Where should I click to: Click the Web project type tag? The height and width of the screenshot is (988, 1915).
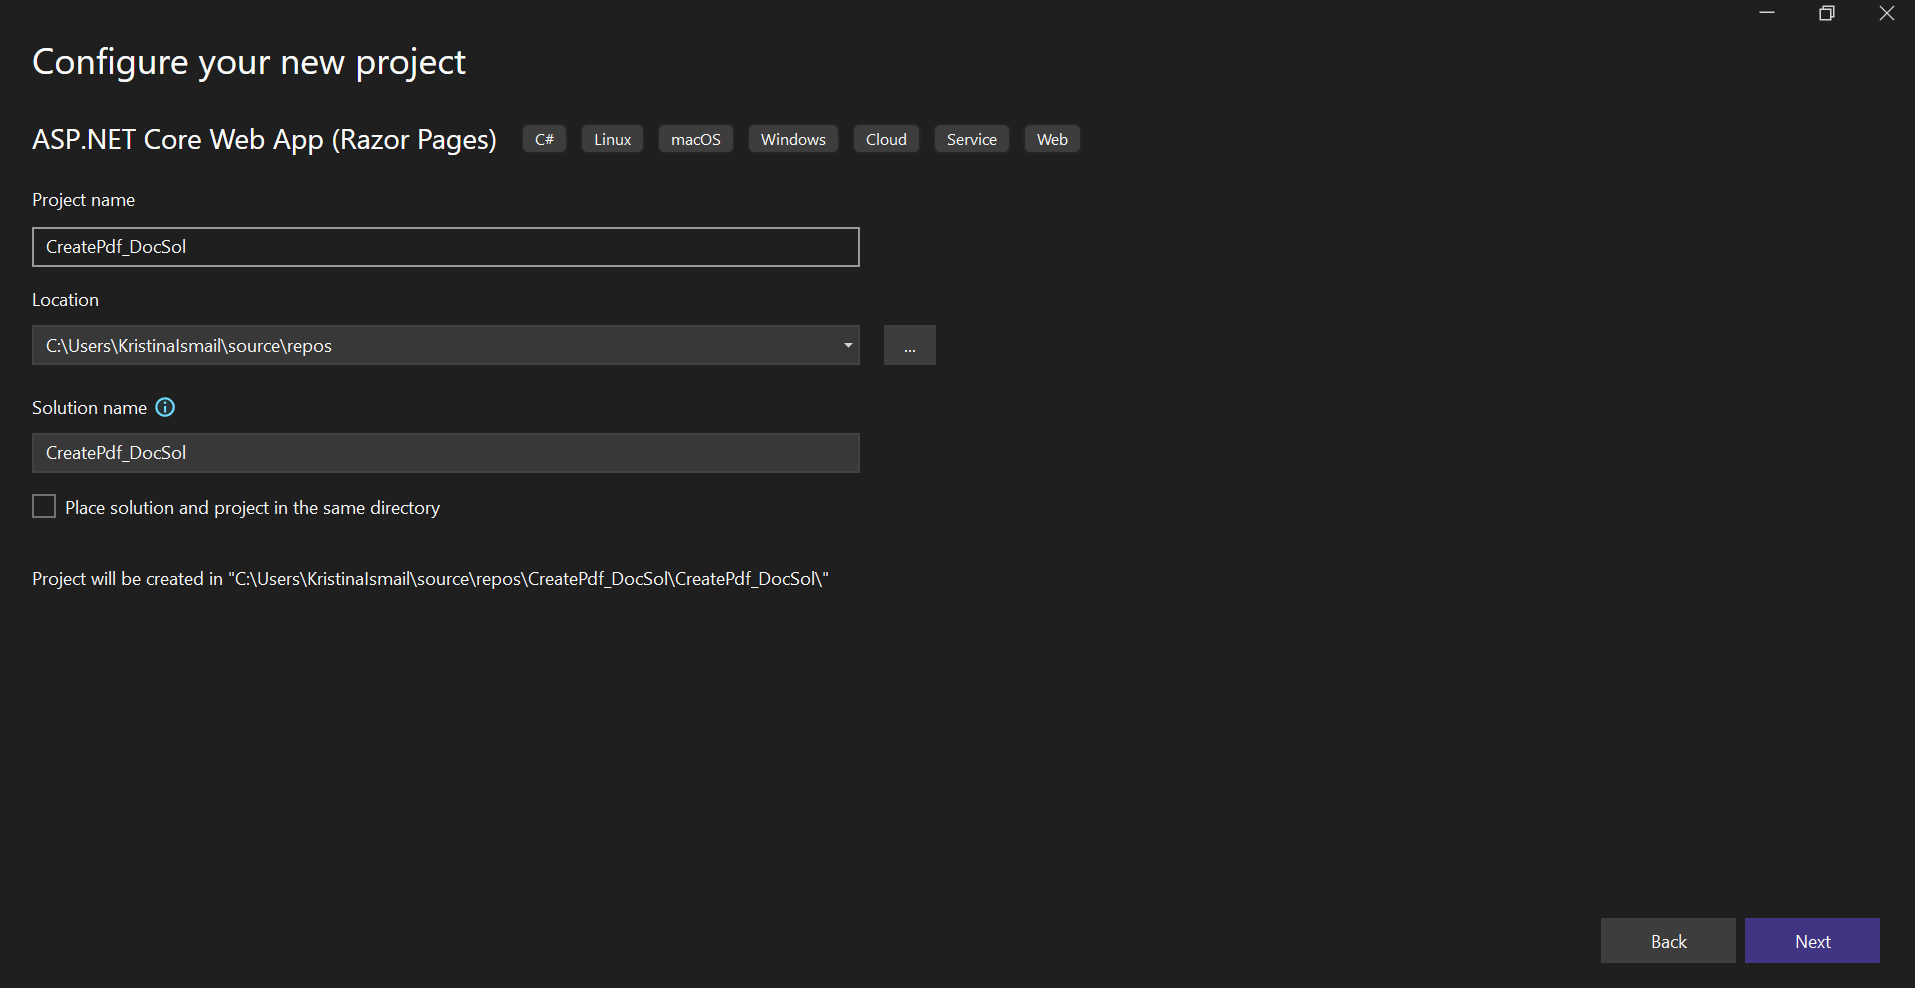tap(1051, 138)
